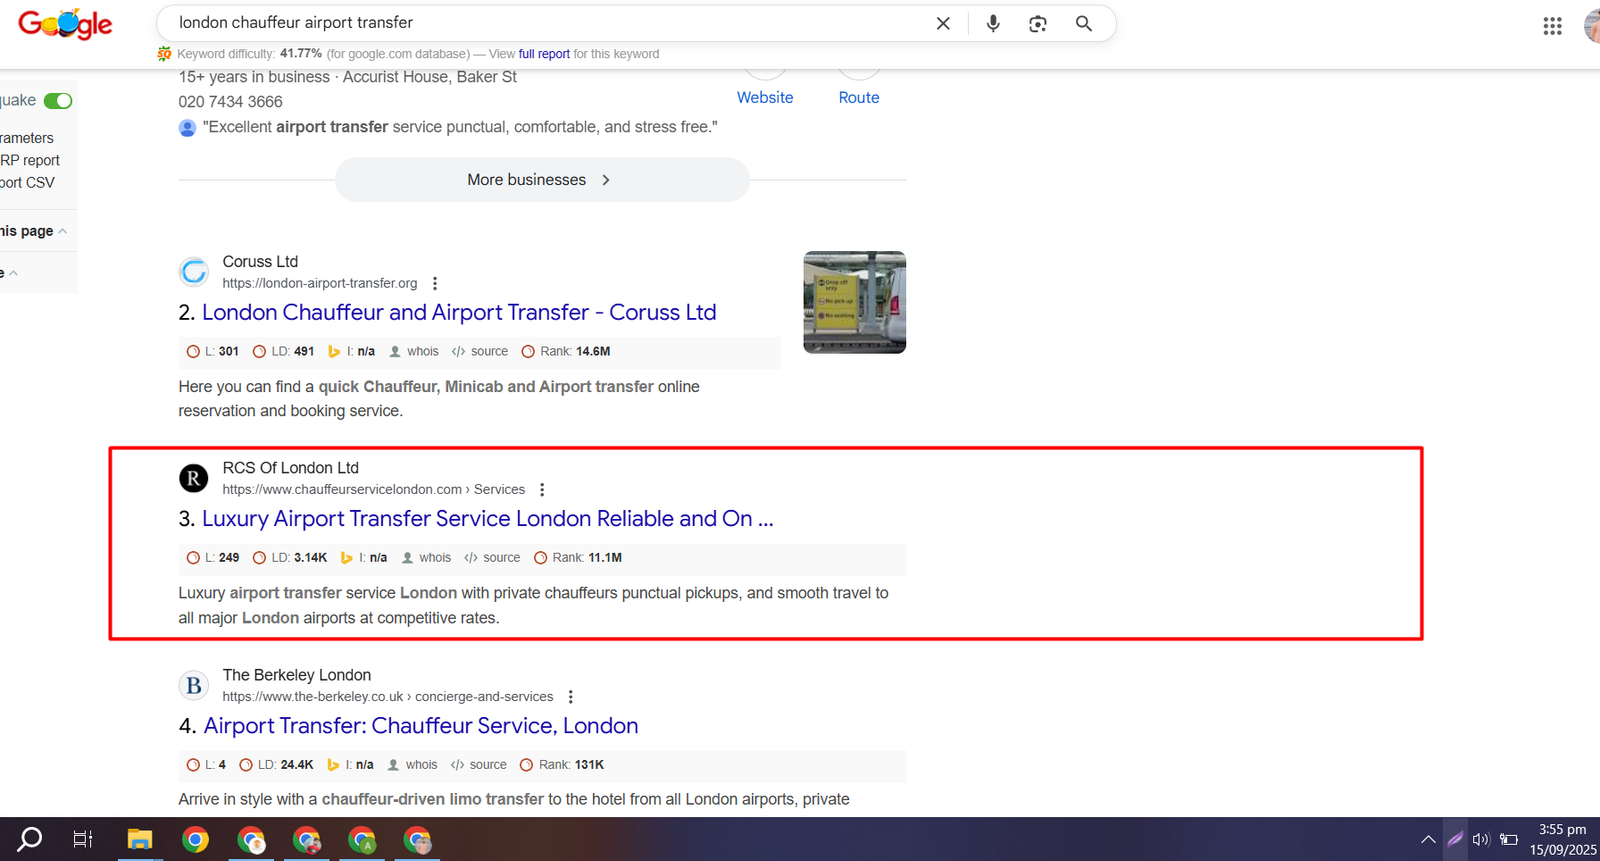Open File Explorer from the taskbar
Screen dimensions: 1600x861
(x=139, y=840)
